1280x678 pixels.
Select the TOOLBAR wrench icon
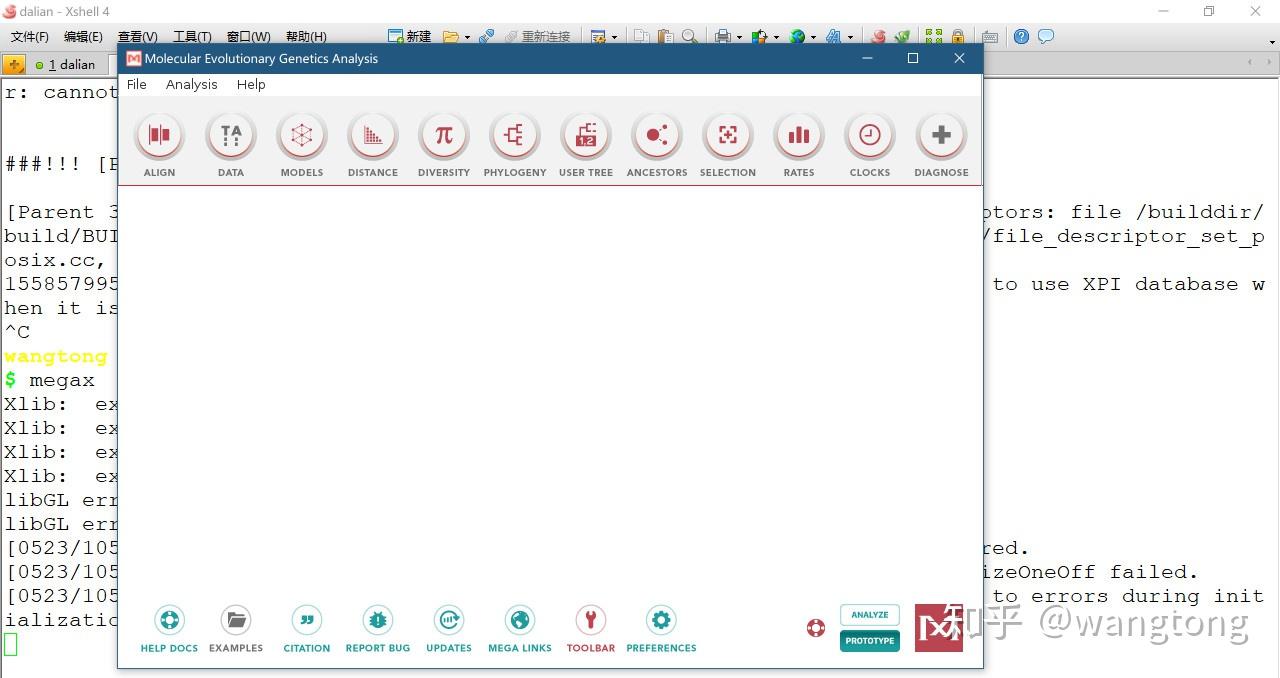(591, 621)
